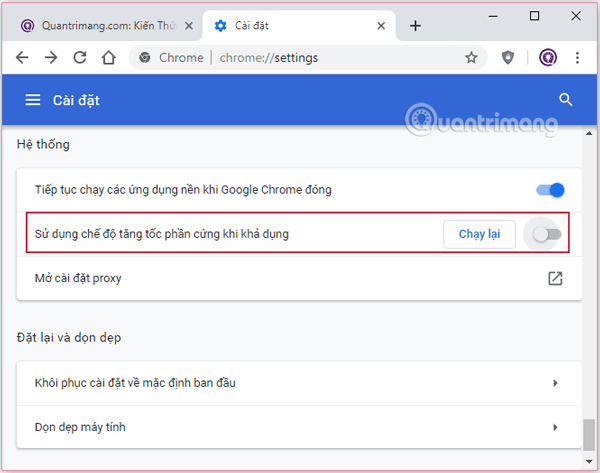This screenshot has height=473, width=600.
Task: Open the shield extension icon
Action: point(508,58)
